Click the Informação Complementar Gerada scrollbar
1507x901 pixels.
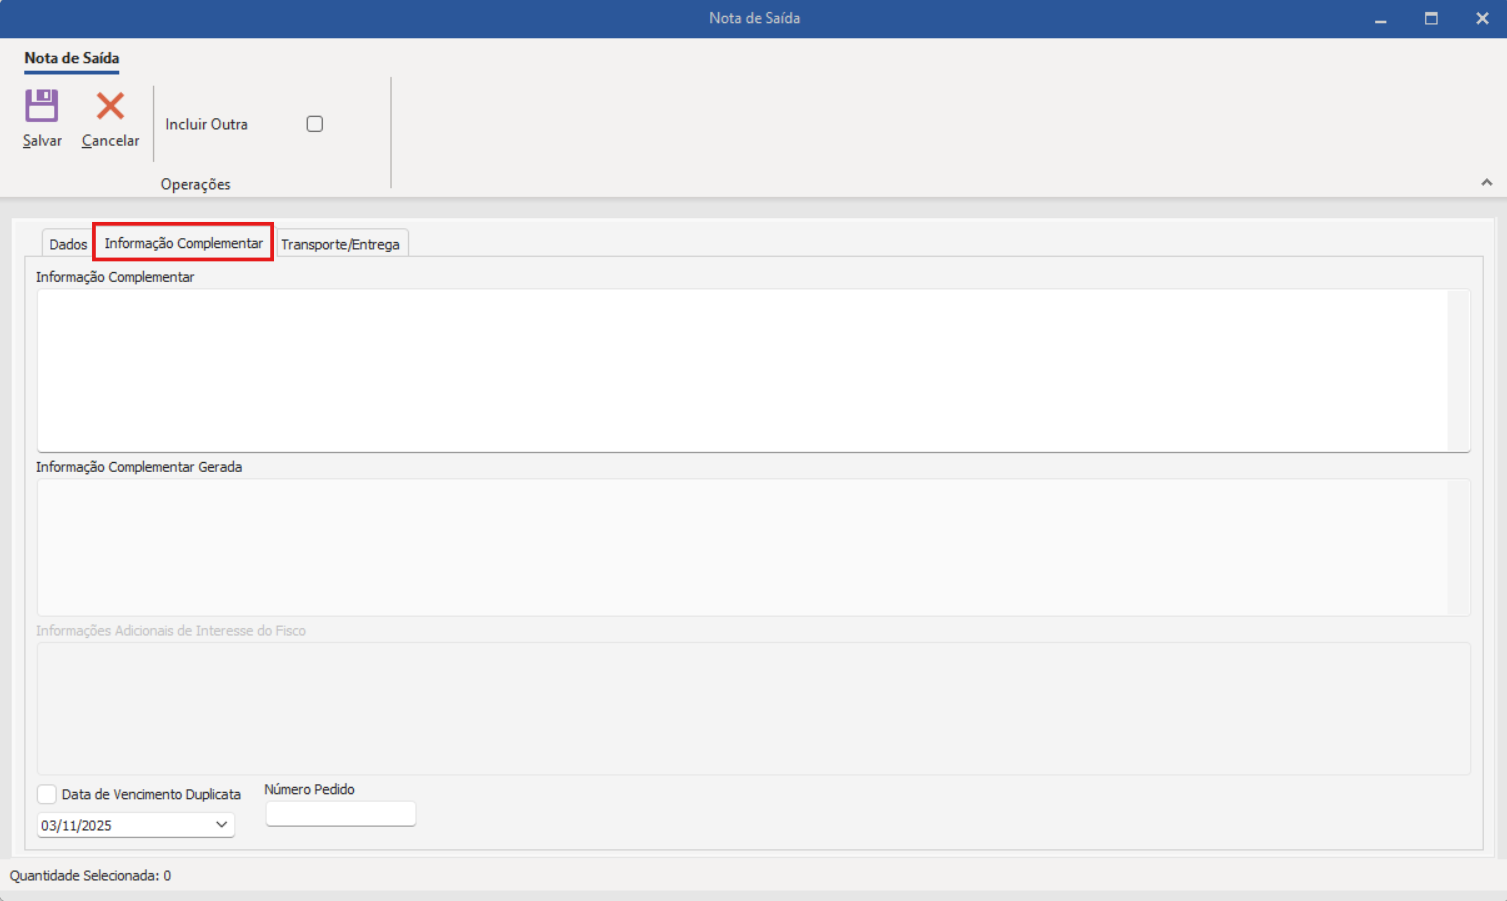tap(1459, 547)
